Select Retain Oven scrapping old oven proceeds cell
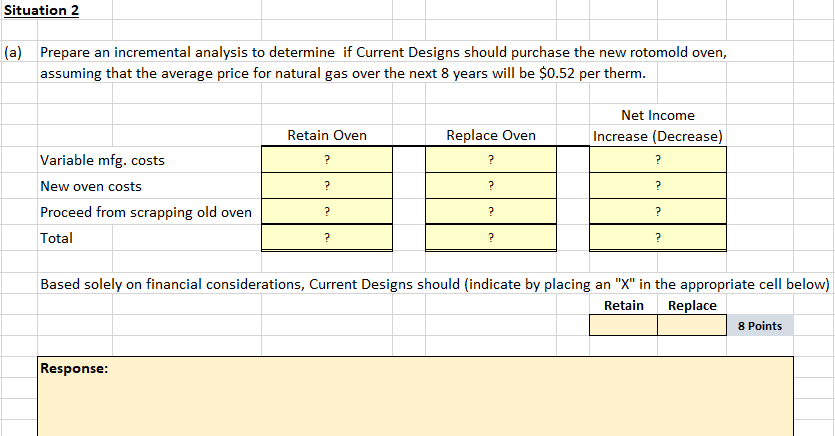Screen dimensions: 835x436 click(x=327, y=211)
